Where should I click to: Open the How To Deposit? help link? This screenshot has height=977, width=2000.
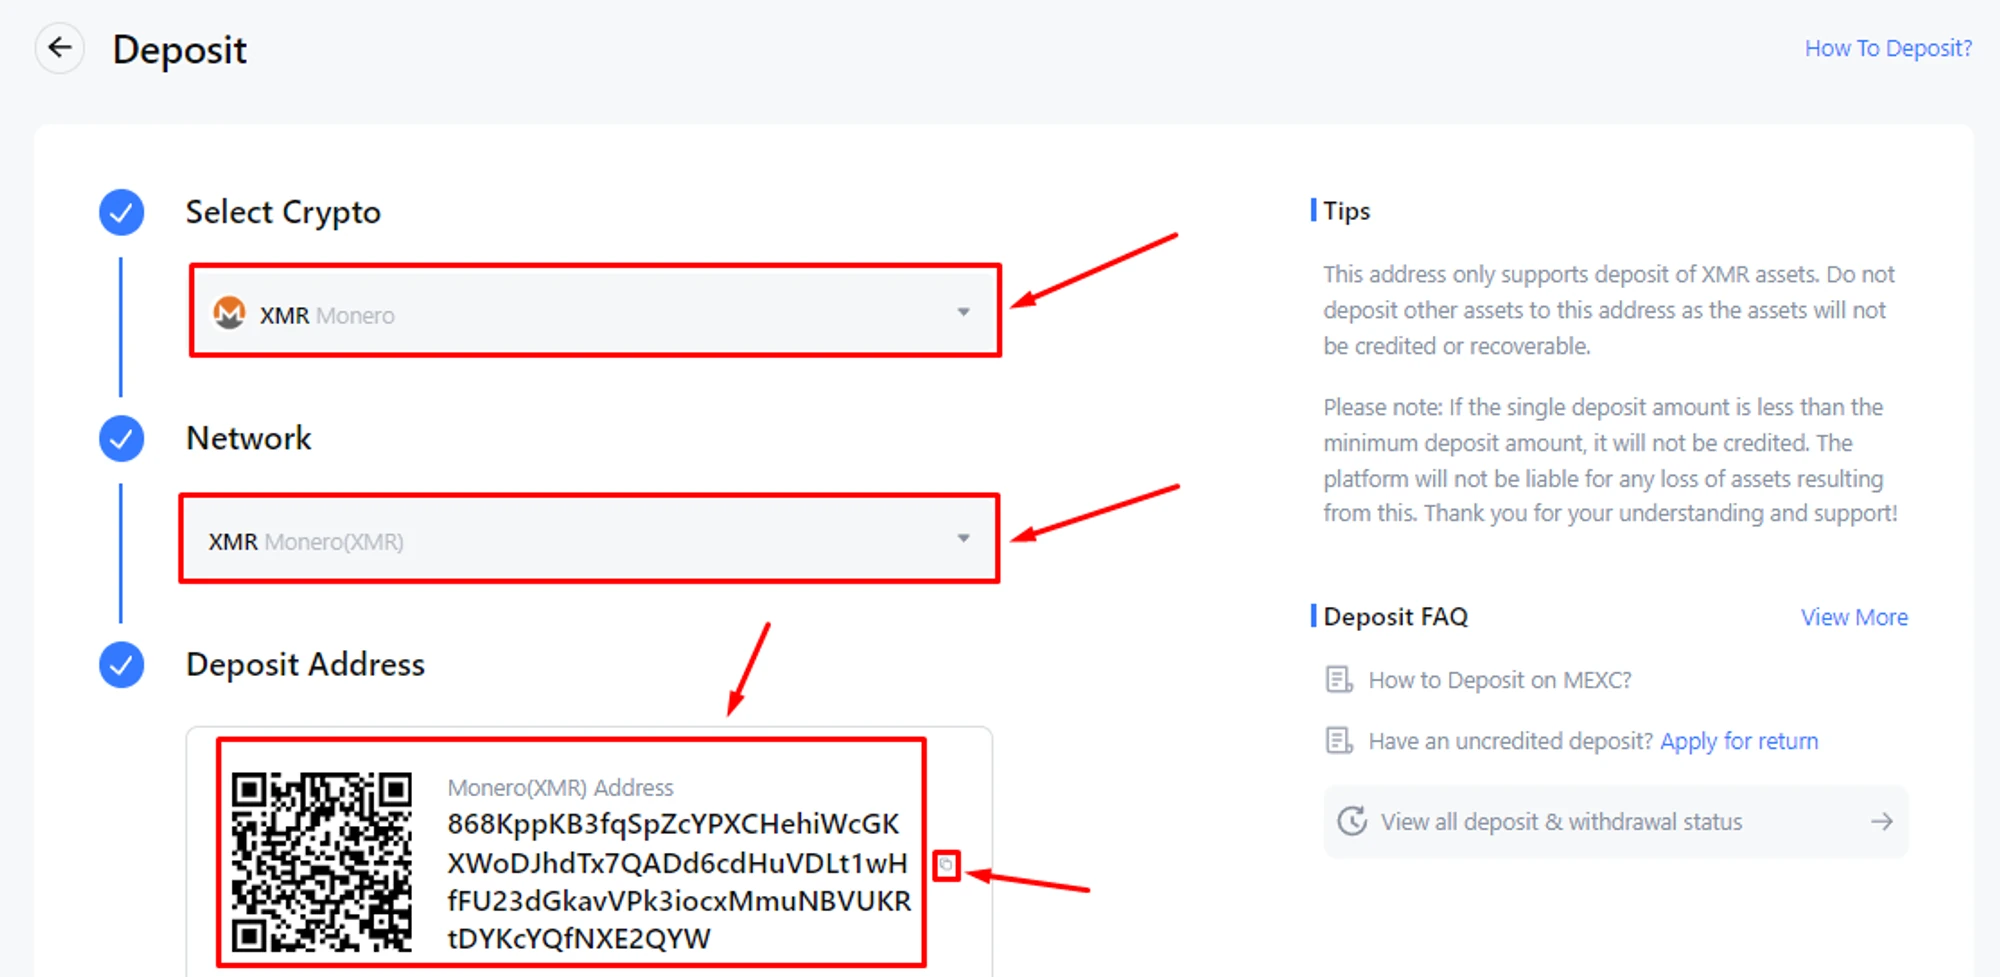(x=1888, y=48)
